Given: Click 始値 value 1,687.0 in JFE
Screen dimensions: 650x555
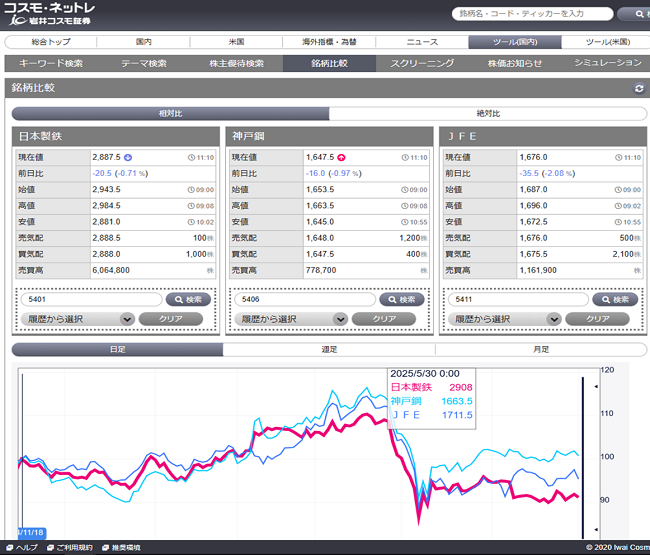Looking at the screenshot, I should (534, 189).
